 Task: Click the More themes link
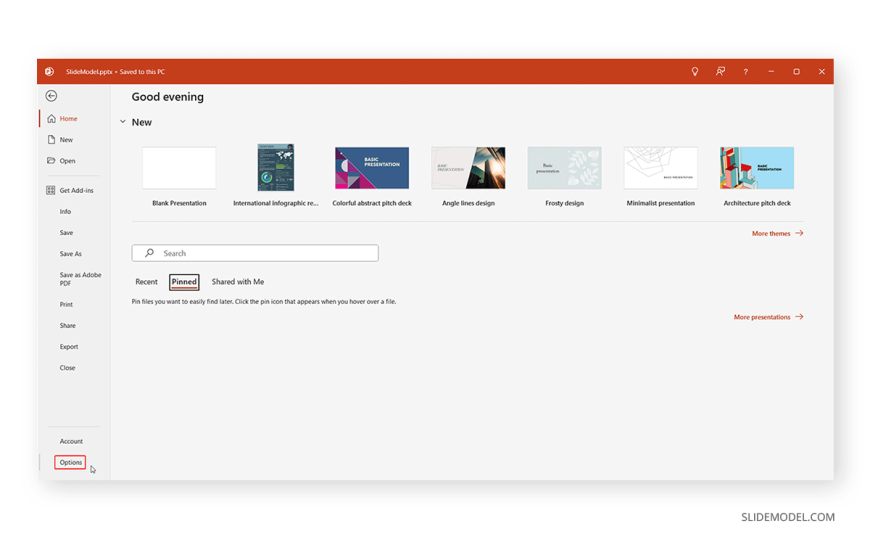(777, 234)
